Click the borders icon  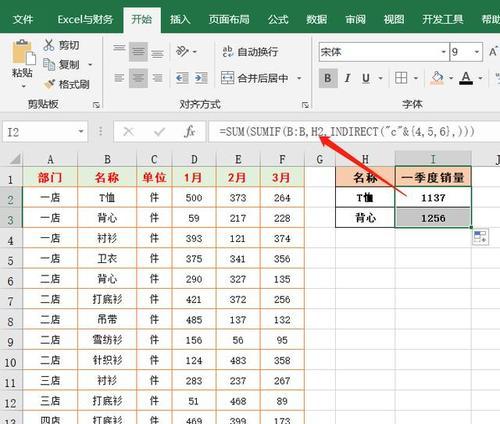[x=401, y=78]
